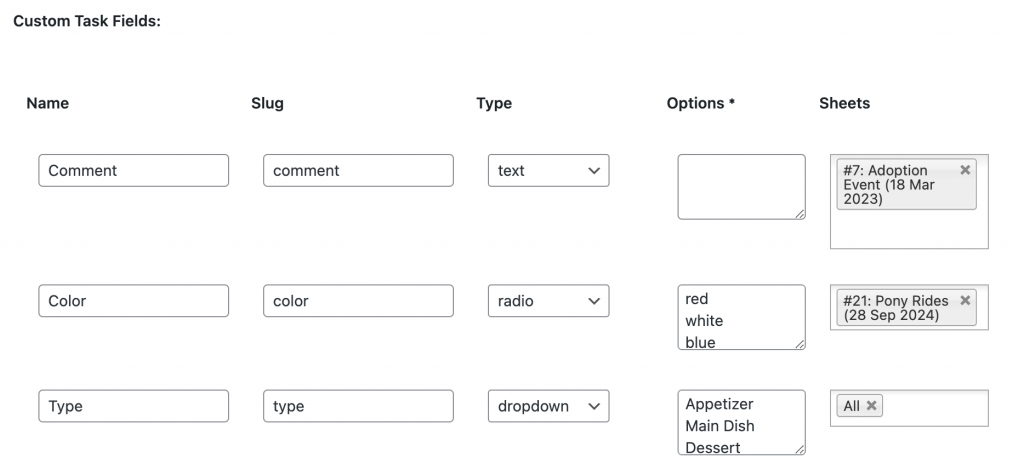Click the red white blue options textarea
This screenshot has width=1024, height=469.
pos(741,317)
